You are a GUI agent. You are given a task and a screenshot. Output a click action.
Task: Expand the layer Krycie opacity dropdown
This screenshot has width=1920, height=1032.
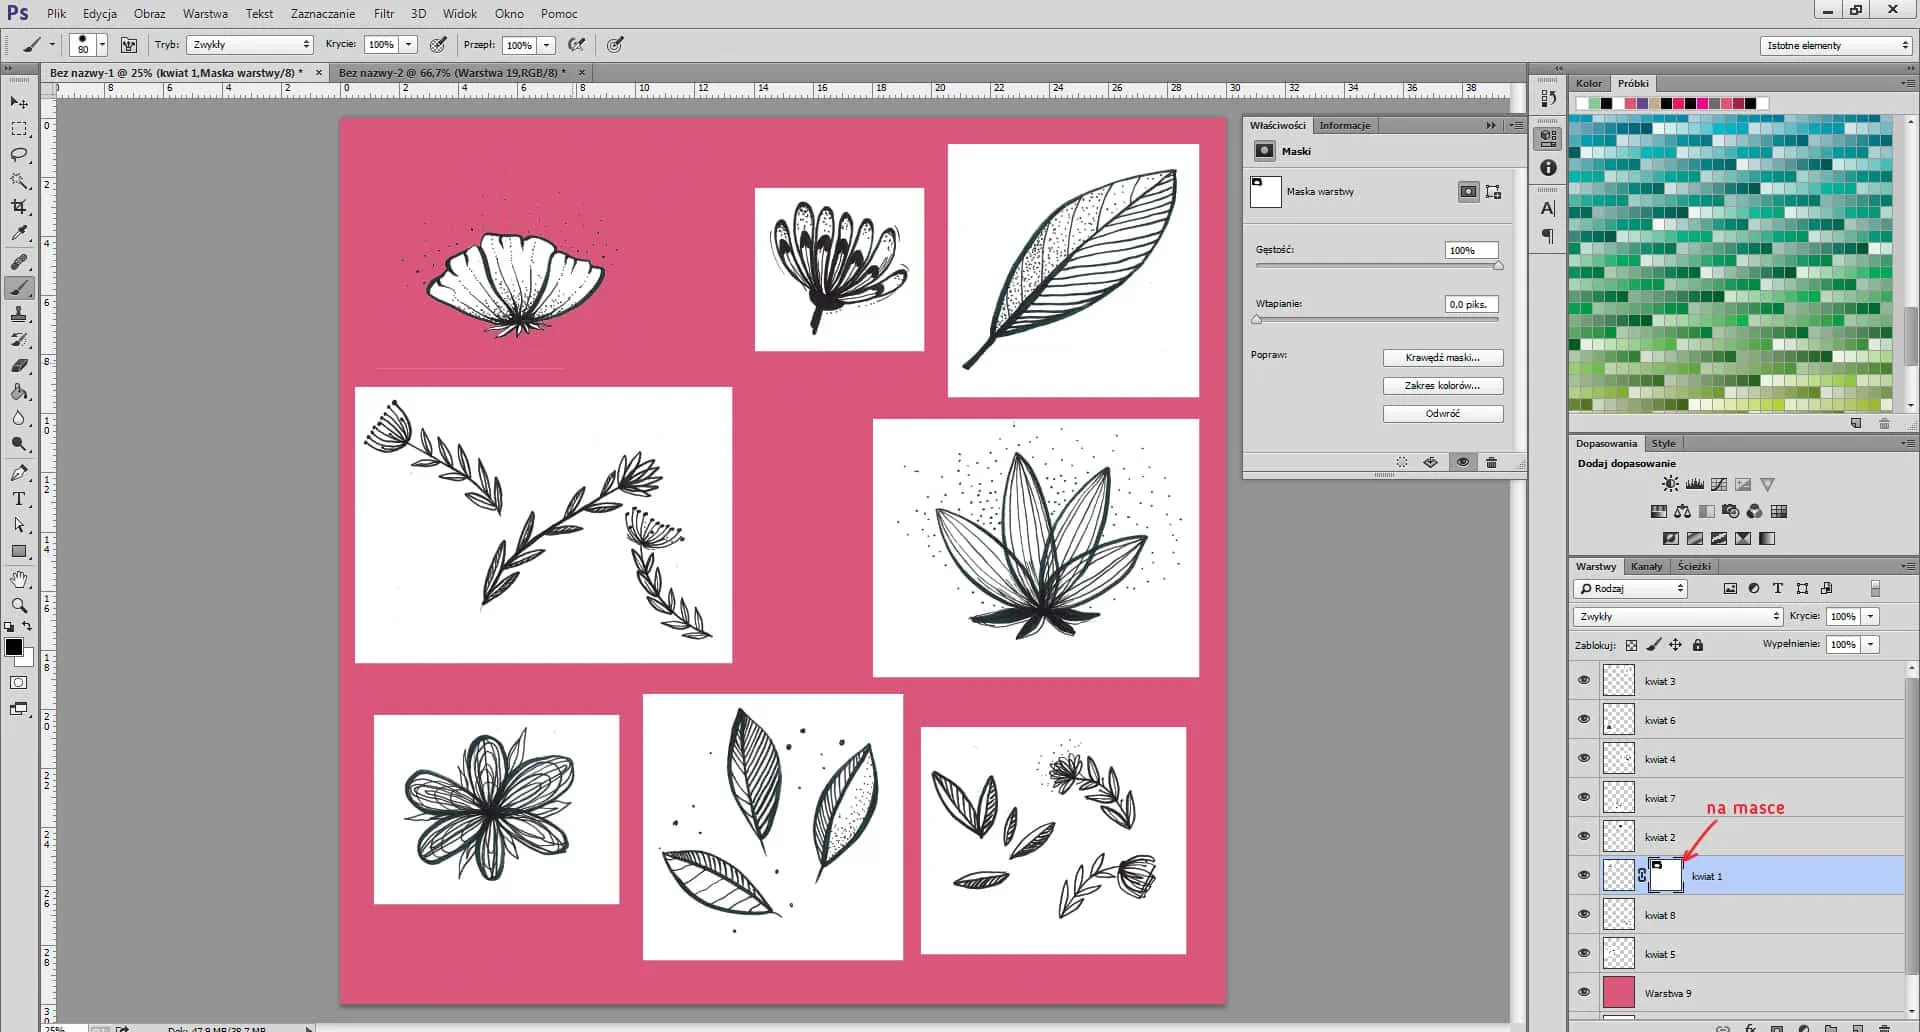pos(1870,616)
